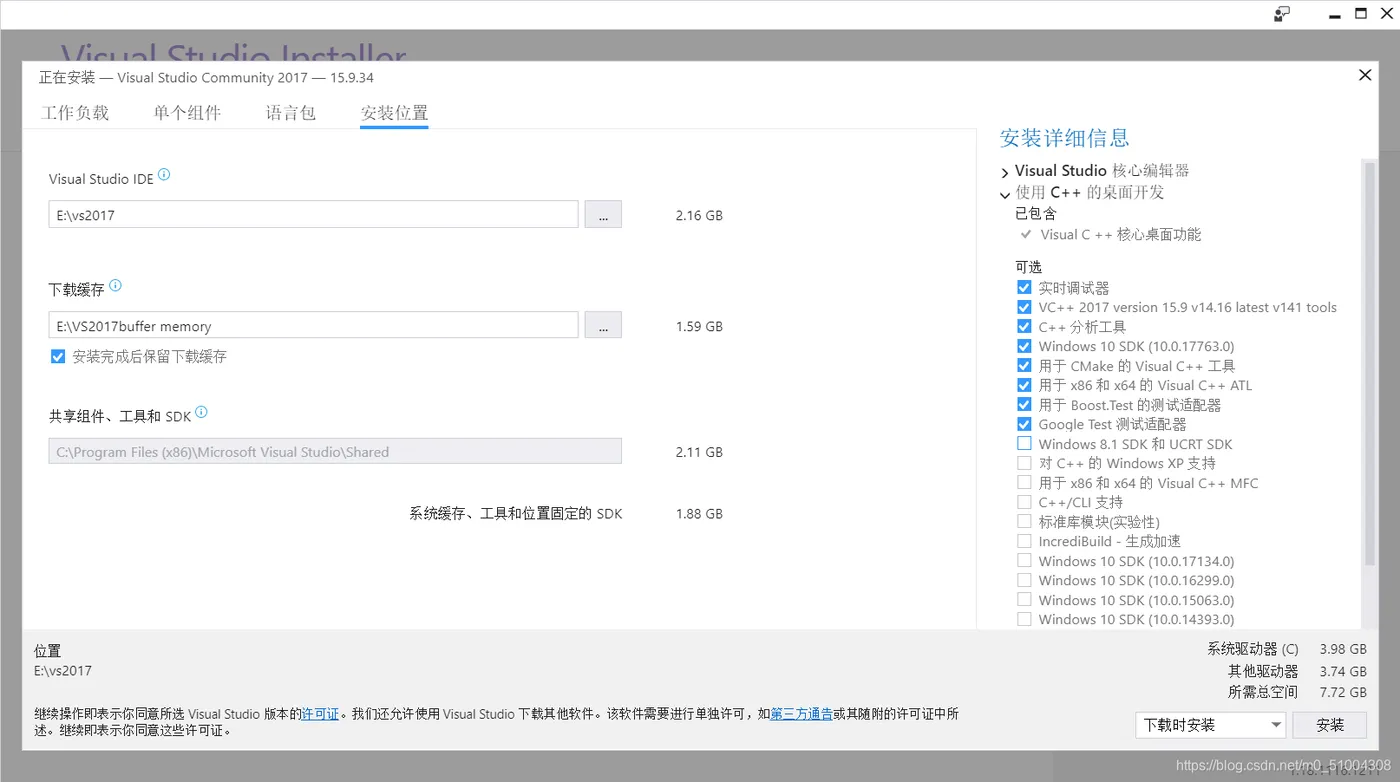Click info icon next to 共享组件、工具和 SDK
Image resolution: width=1400 pixels, height=782 pixels.
201,412
